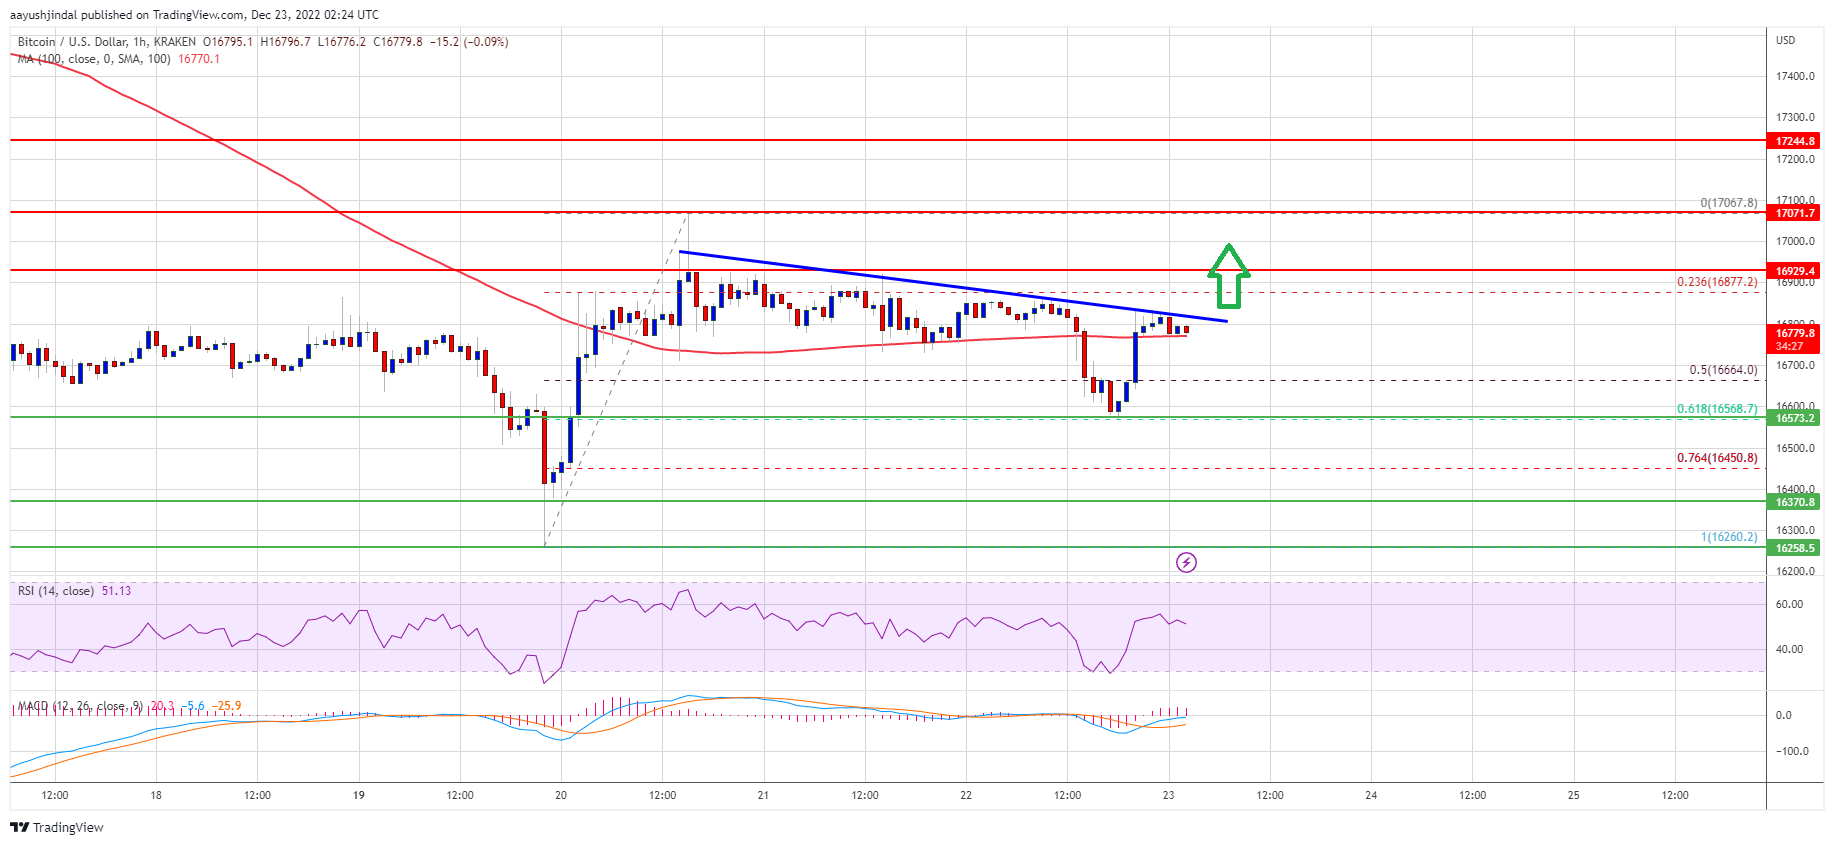Click the author's published-on TradingView.com header text

tap(194, 15)
